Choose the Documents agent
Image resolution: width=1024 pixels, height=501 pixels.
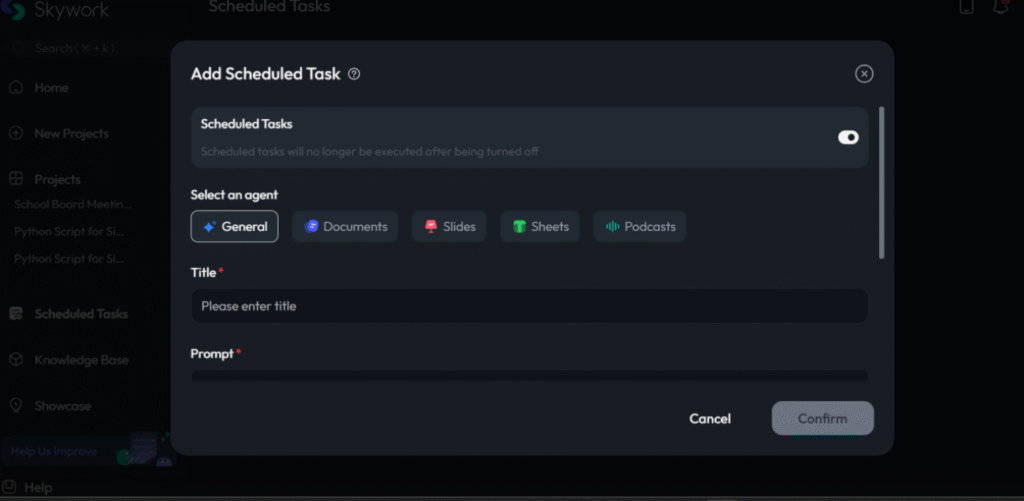tap(345, 227)
